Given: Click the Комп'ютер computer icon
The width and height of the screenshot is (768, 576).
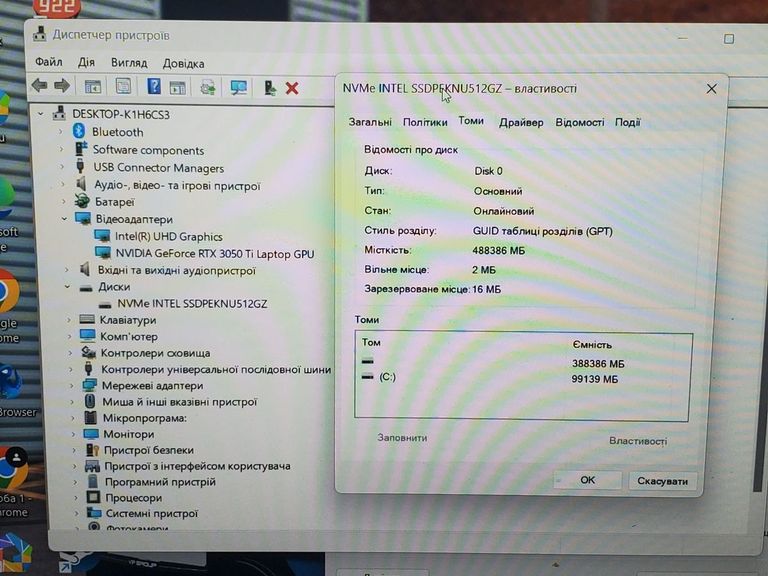Looking at the screenshot, I should coord(87,336).
